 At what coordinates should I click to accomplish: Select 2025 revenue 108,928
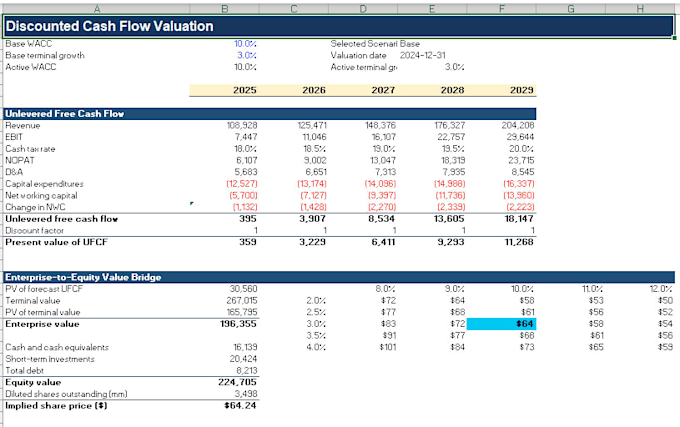242,126
